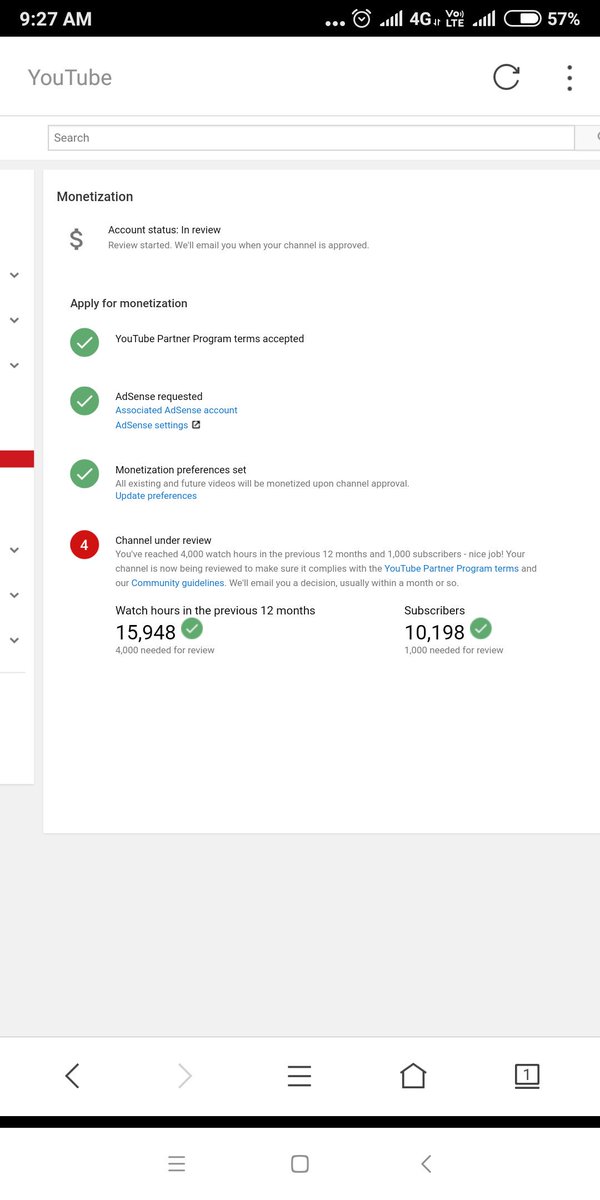Image resolution: width=600 pixels, height=1200 pixels.
Task: Open browser hamburger menu in bottom bar
Action: tap(299, 1075)
